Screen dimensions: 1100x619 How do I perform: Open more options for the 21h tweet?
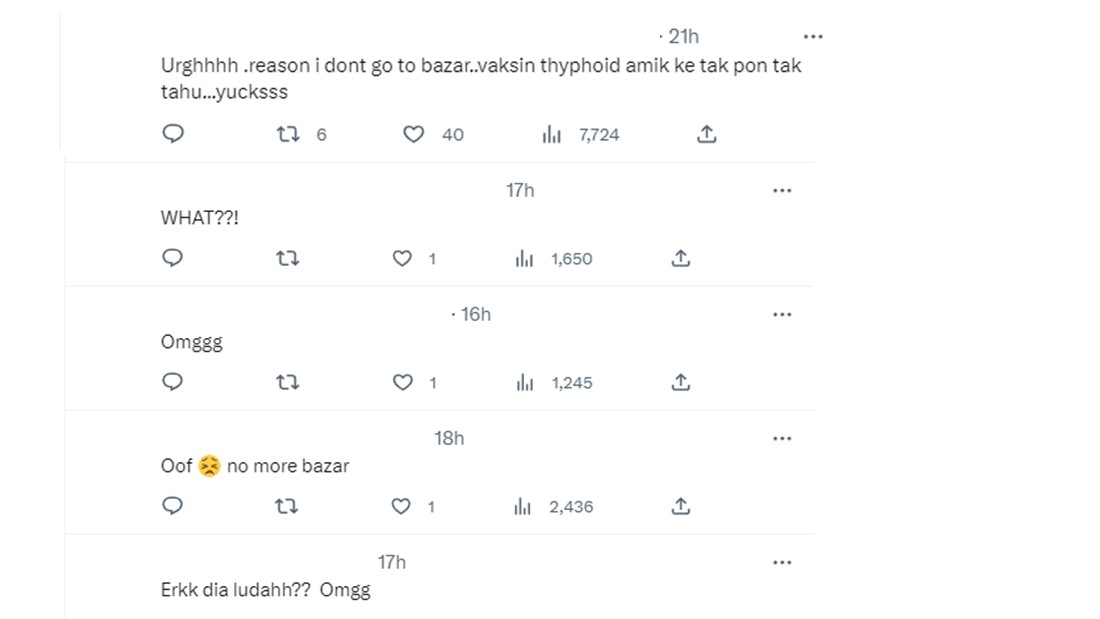[813, 36]
